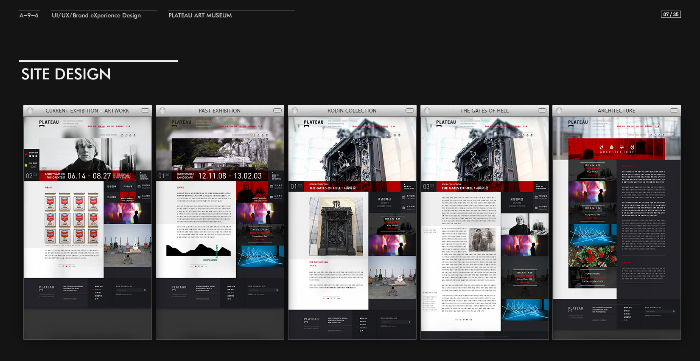Click the red pagination dot under Gates of Hell article

466,320
